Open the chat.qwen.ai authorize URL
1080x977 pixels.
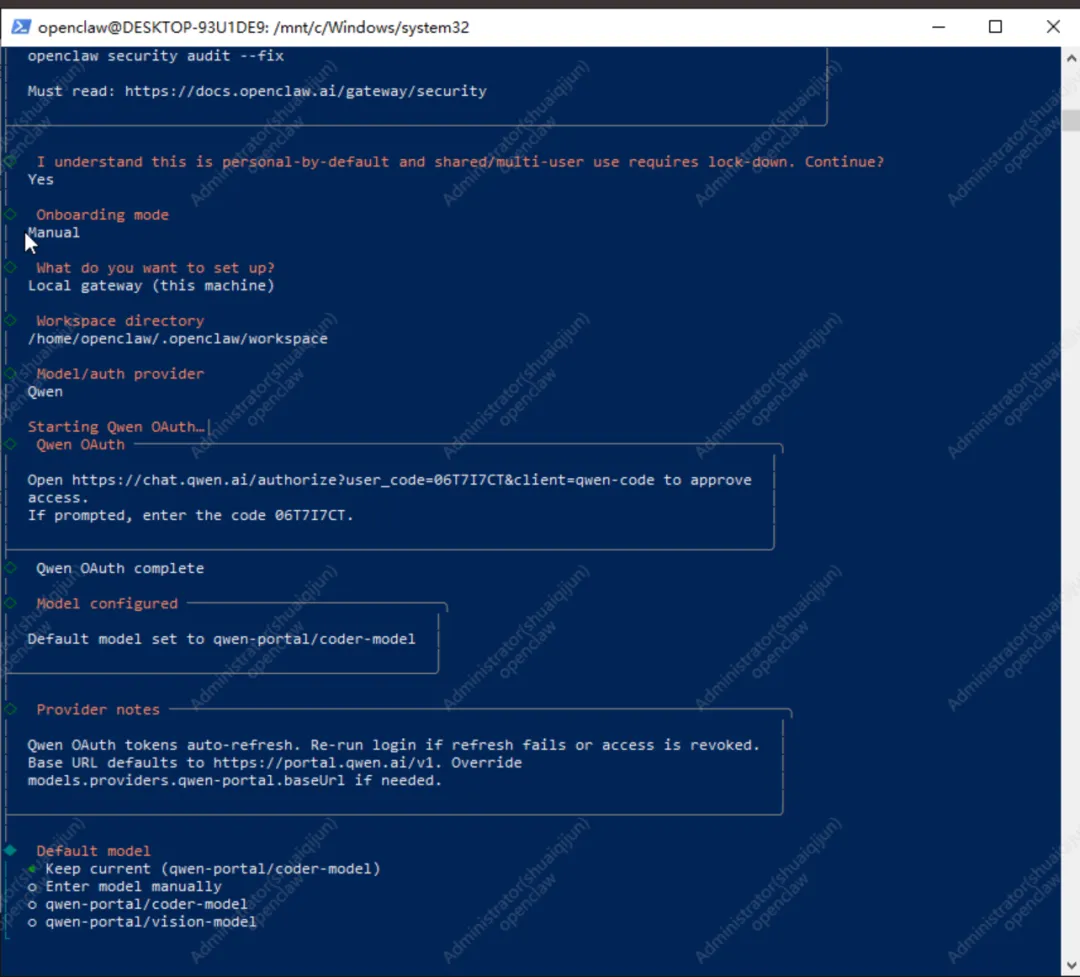click(363, 480)
